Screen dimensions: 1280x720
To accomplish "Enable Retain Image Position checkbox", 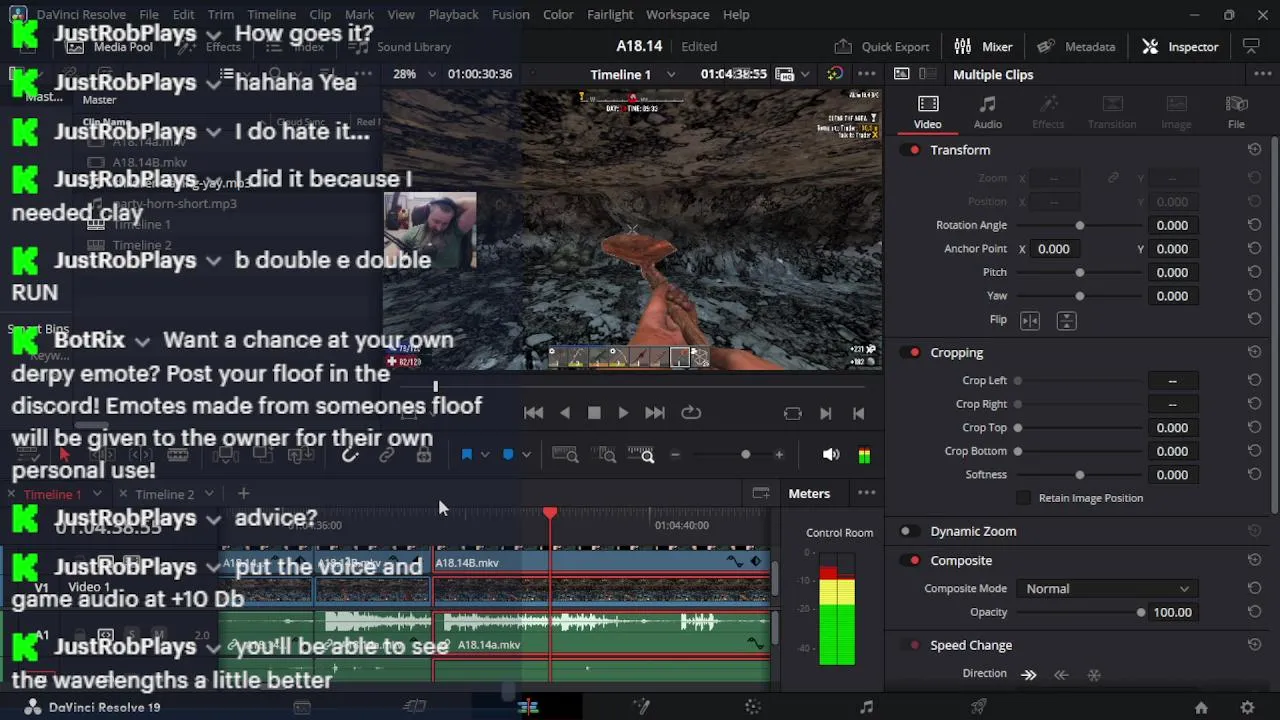I will point(1023,498).
